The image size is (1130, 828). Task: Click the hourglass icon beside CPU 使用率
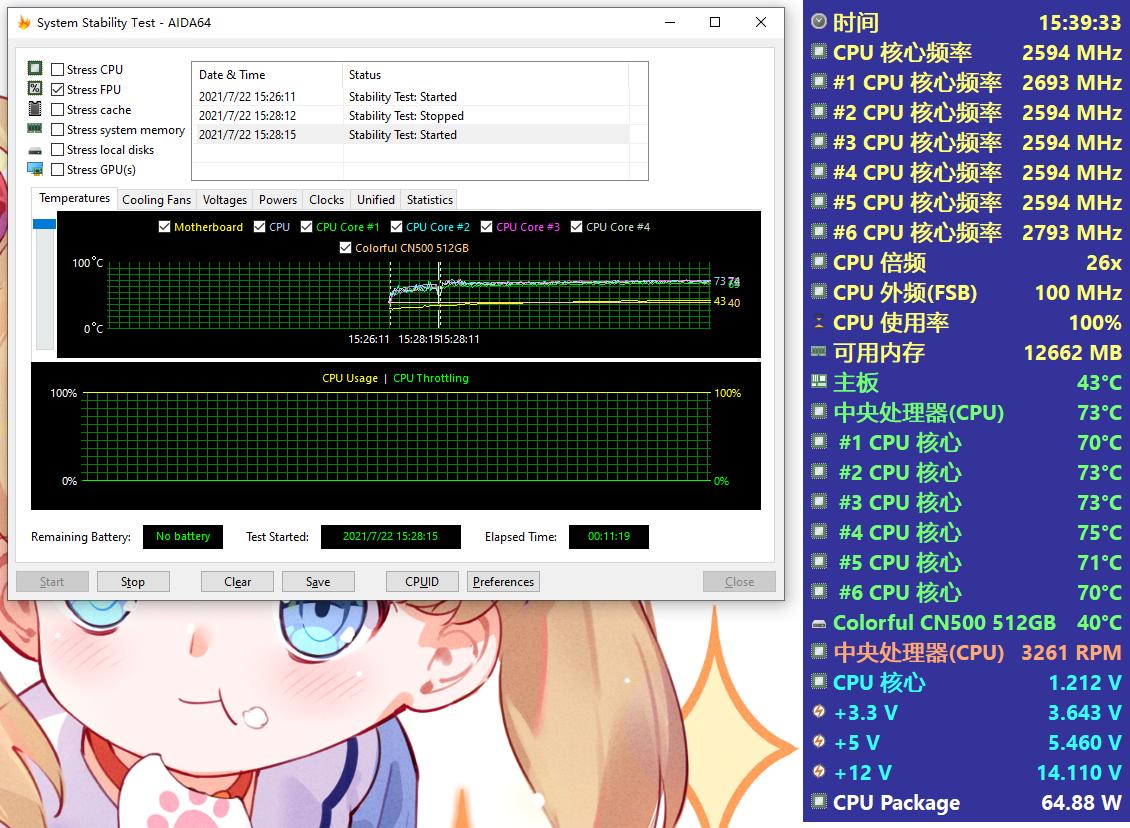pyautogui.click(x=819, y=322)
